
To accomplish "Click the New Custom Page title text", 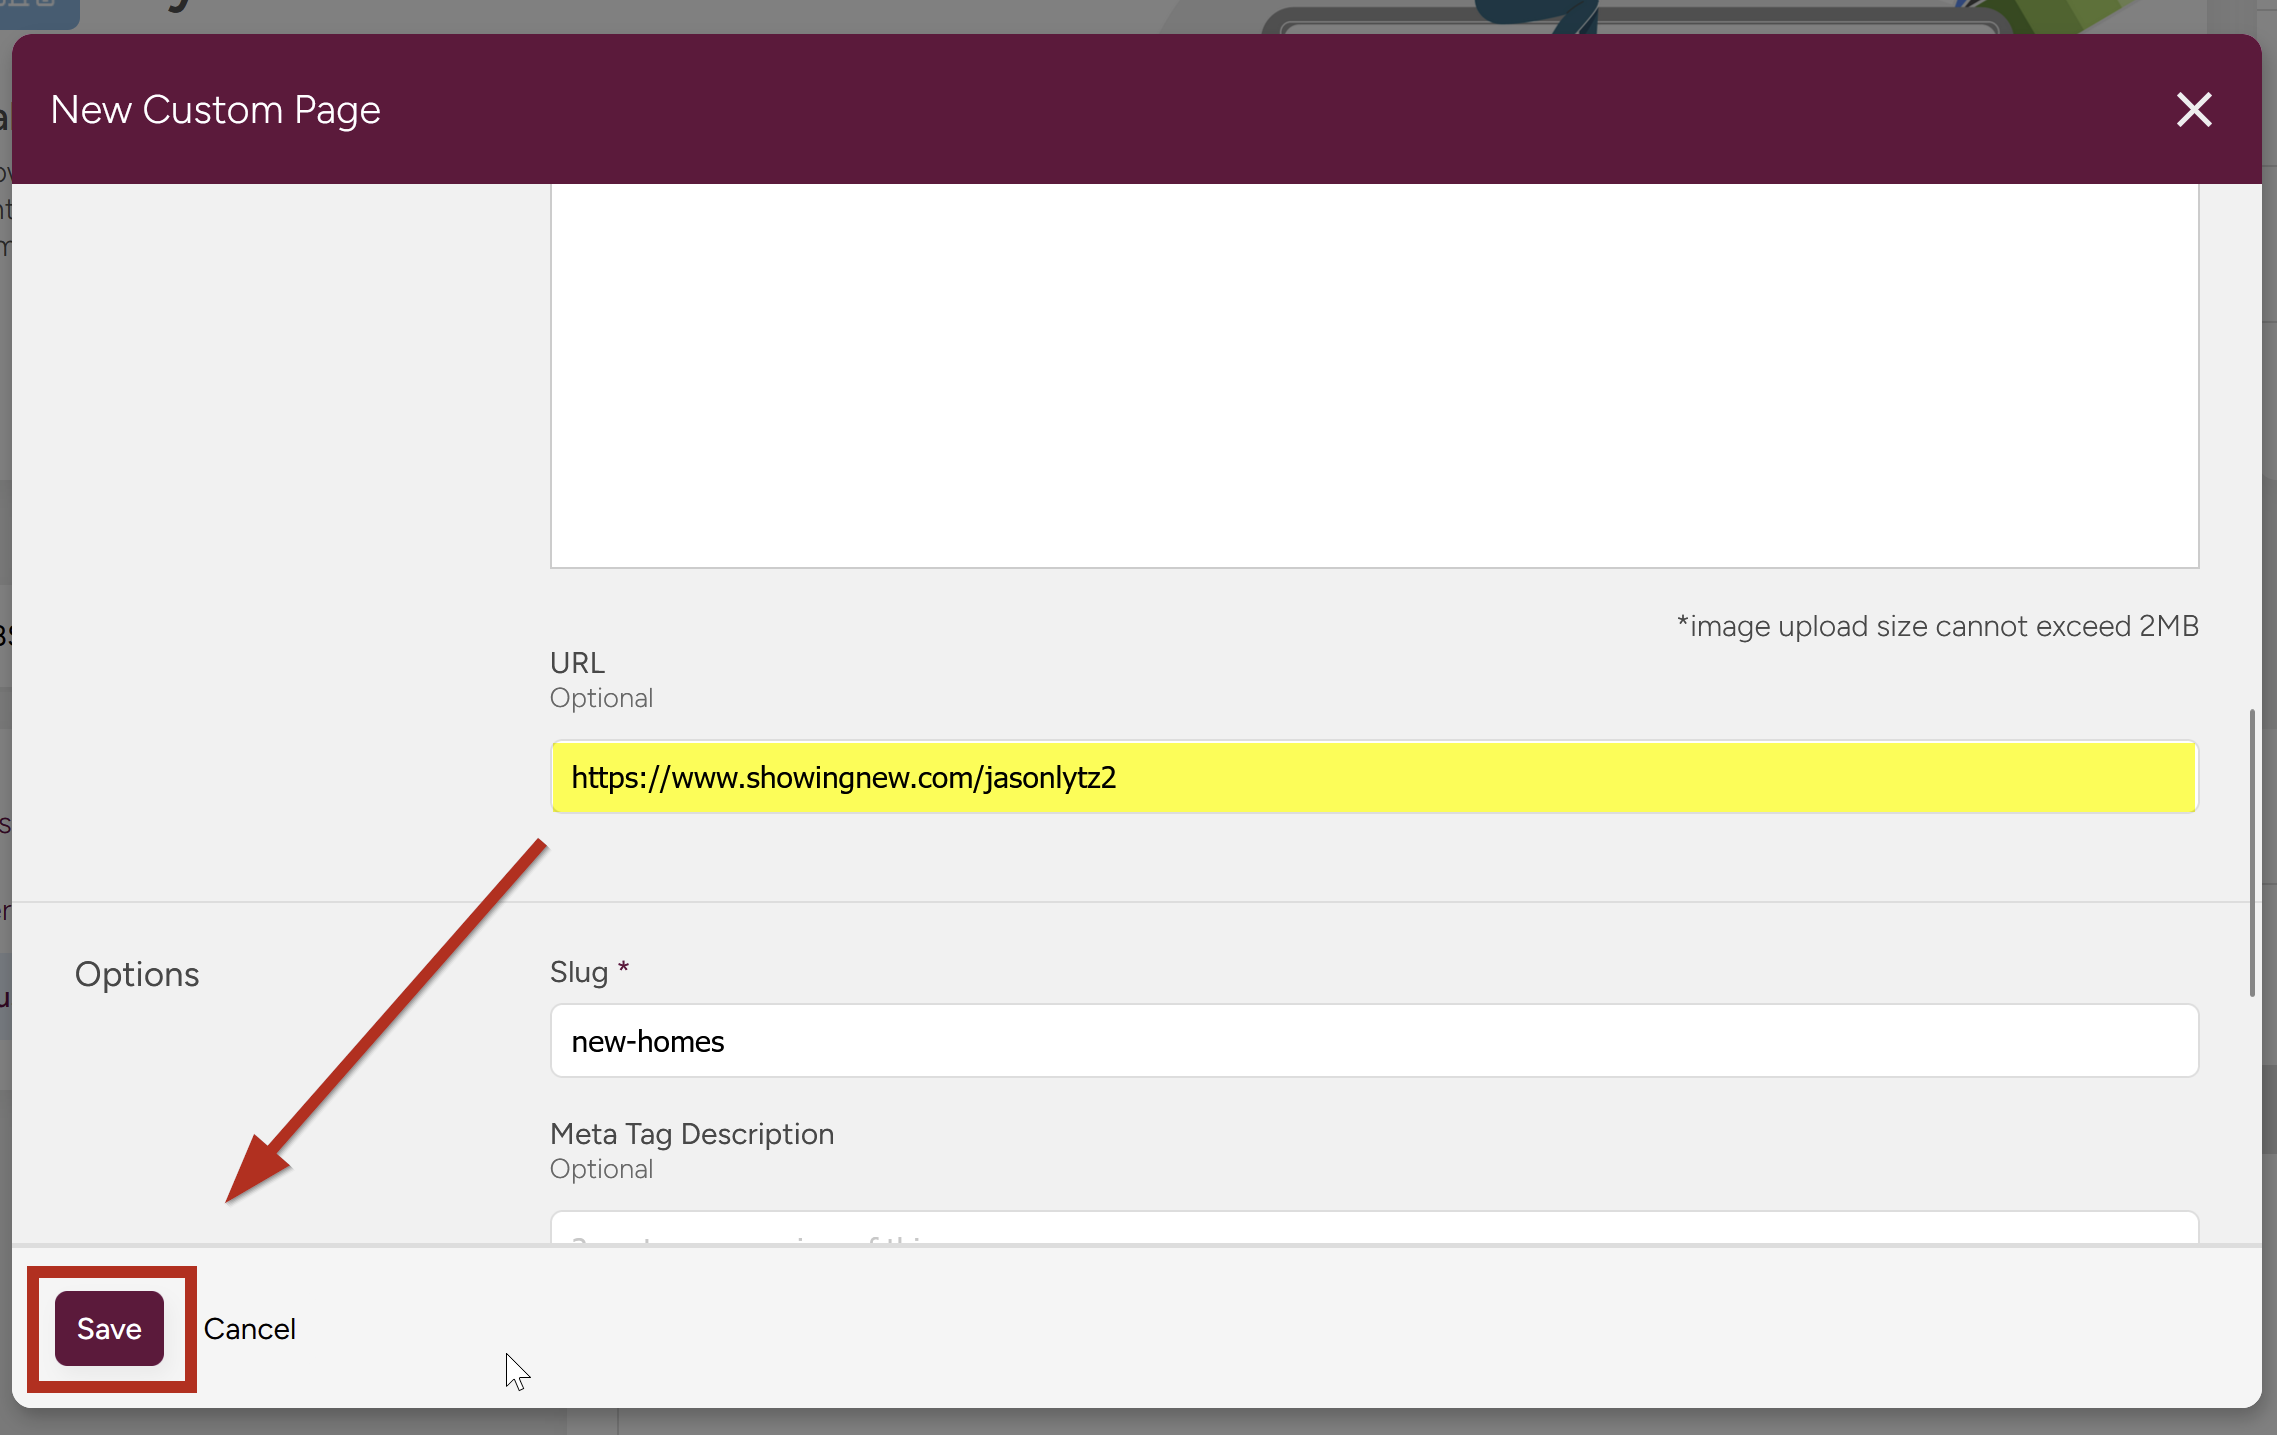I will tap(215, 110).
